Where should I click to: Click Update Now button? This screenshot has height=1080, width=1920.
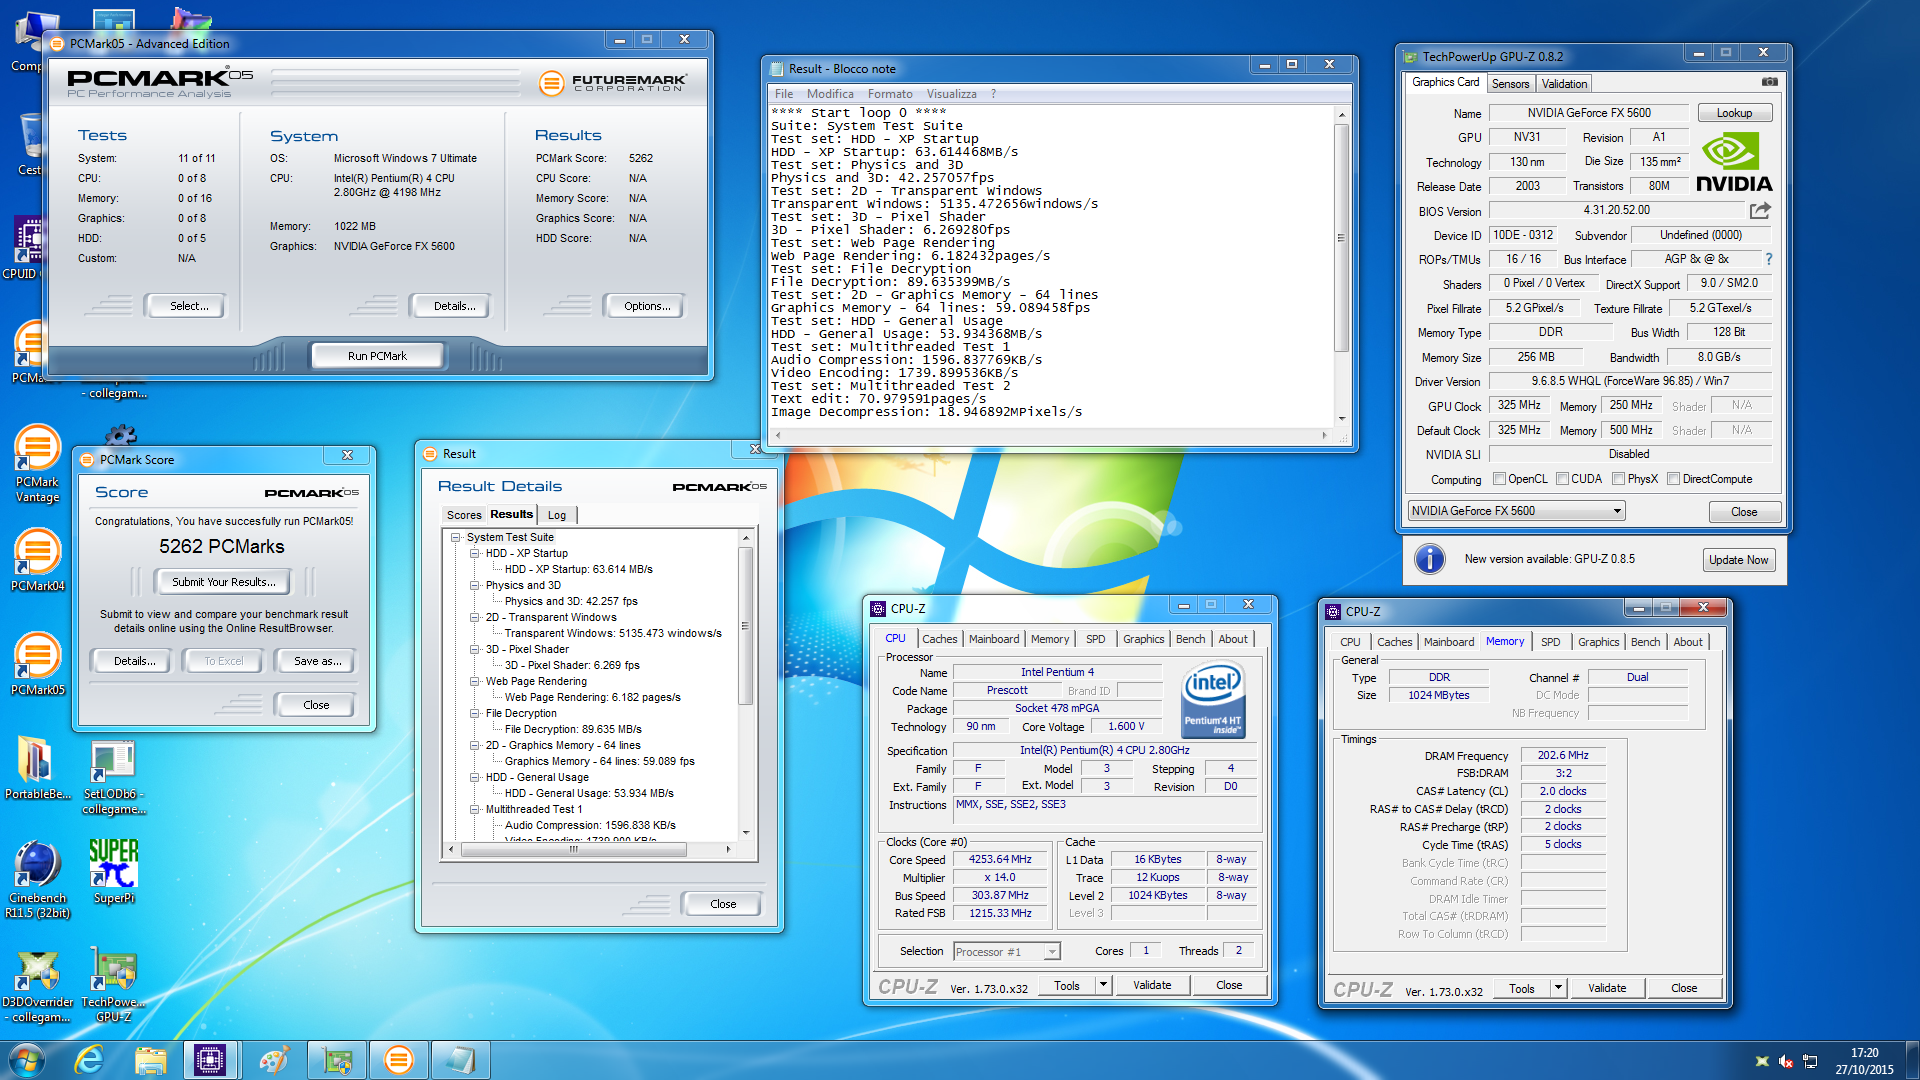pyautogui.click(x=1739, y=560)
